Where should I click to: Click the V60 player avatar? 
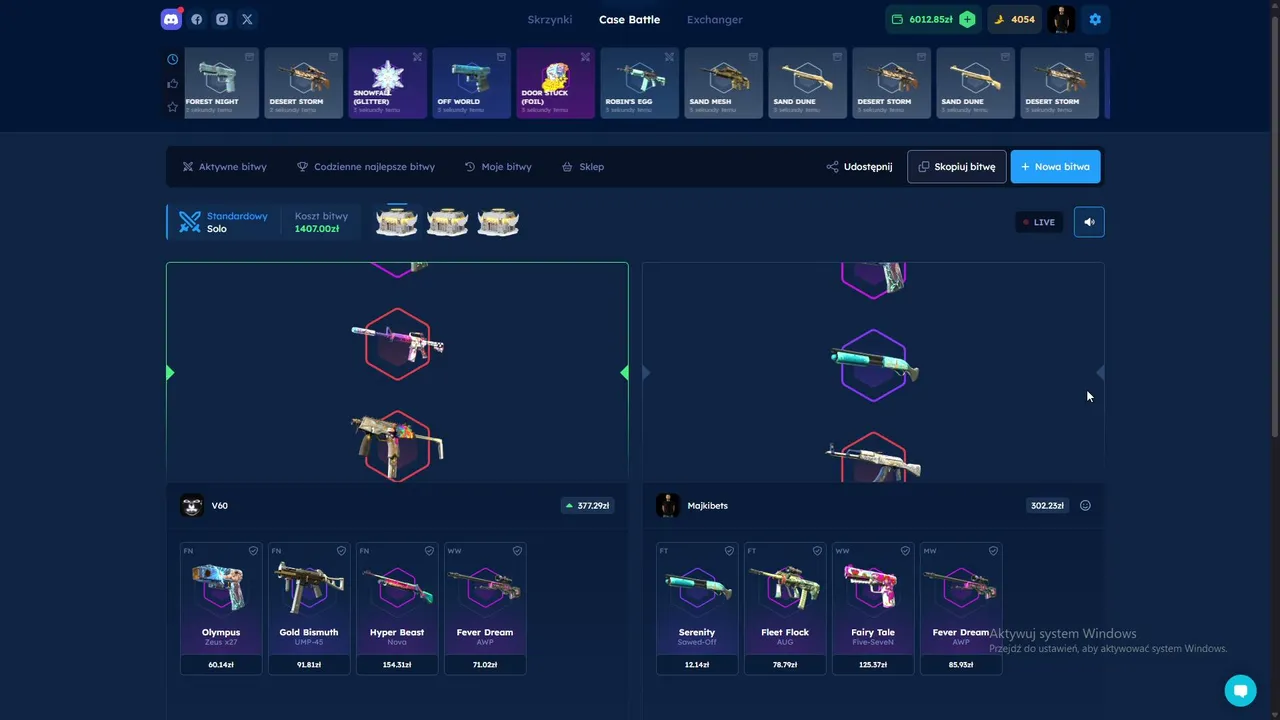pos(192,505)
